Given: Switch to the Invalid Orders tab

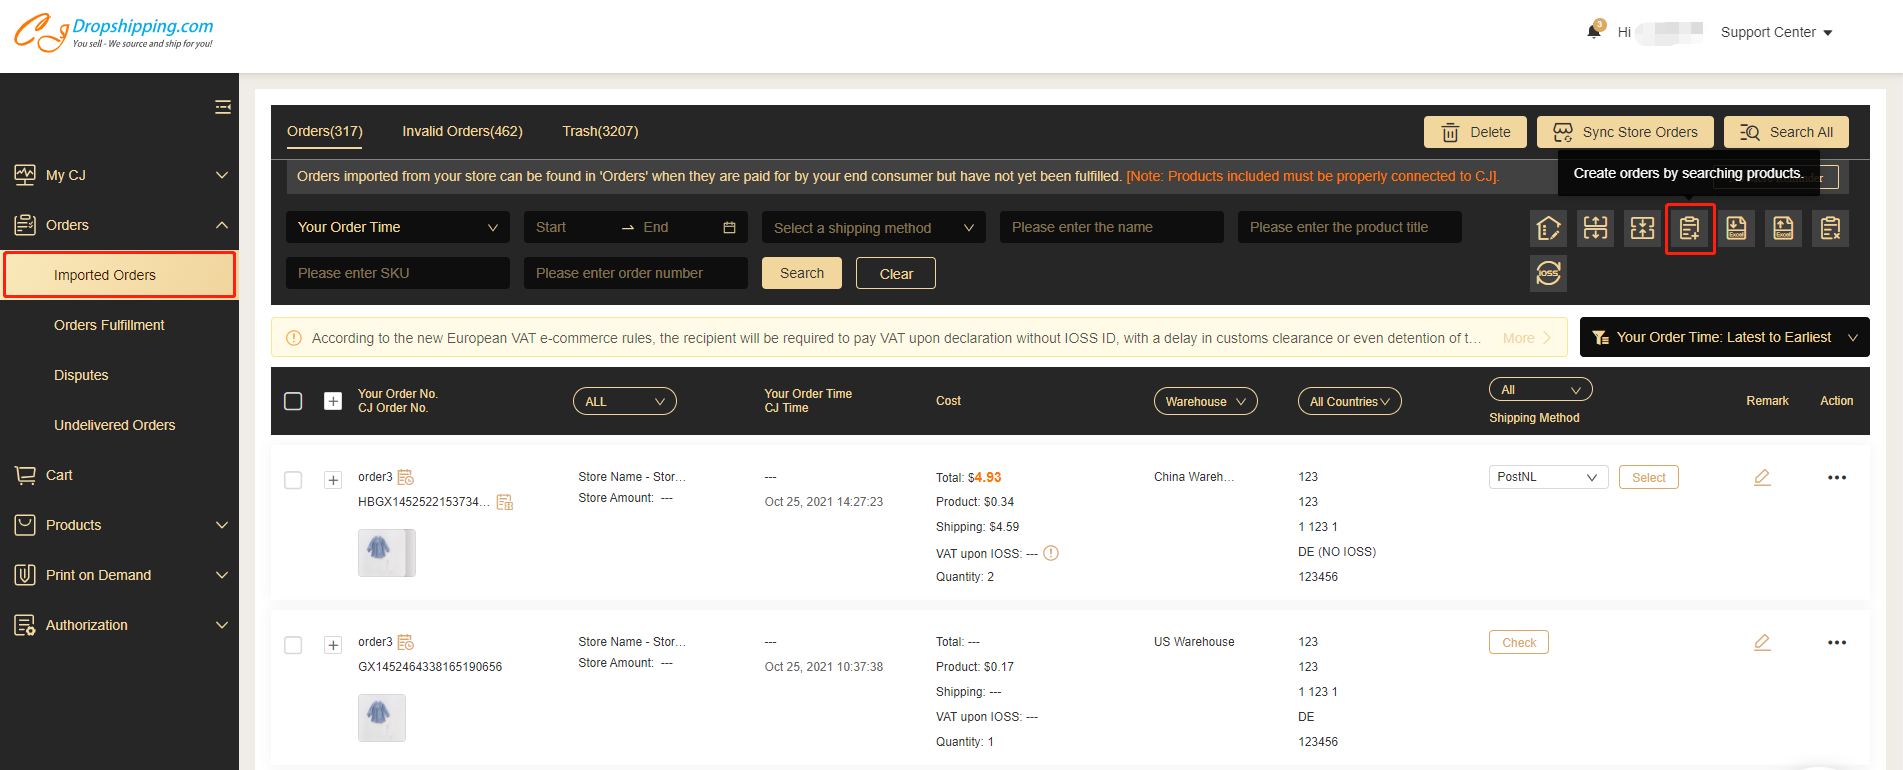Looking at the screenshot, I should pos(462,131).
